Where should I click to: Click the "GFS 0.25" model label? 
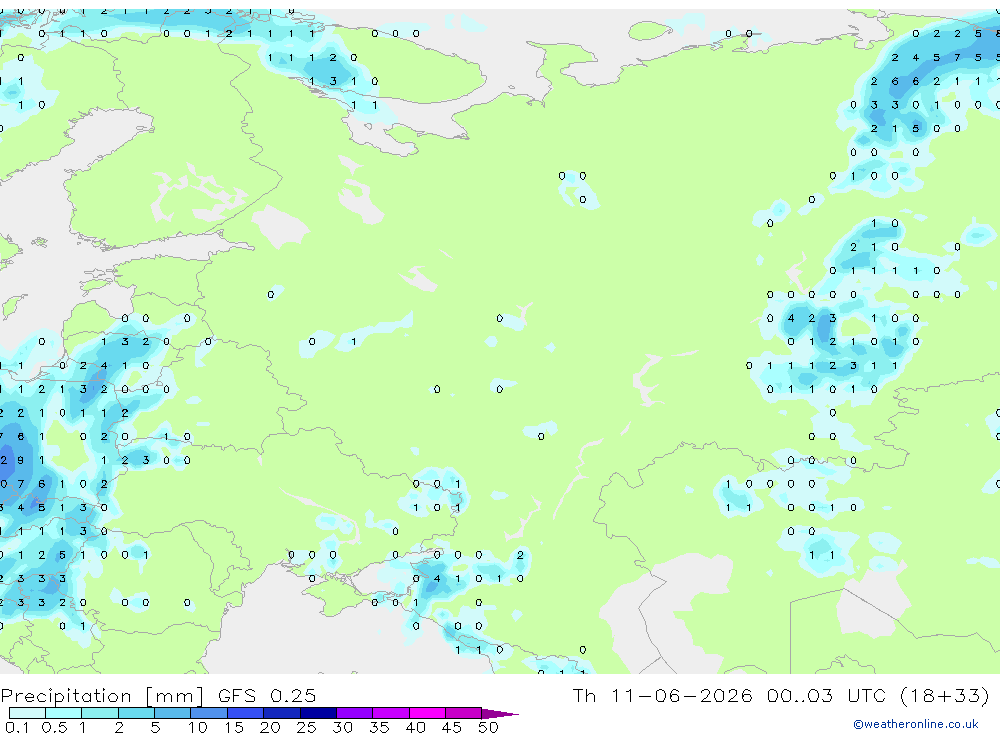point(267,695)
